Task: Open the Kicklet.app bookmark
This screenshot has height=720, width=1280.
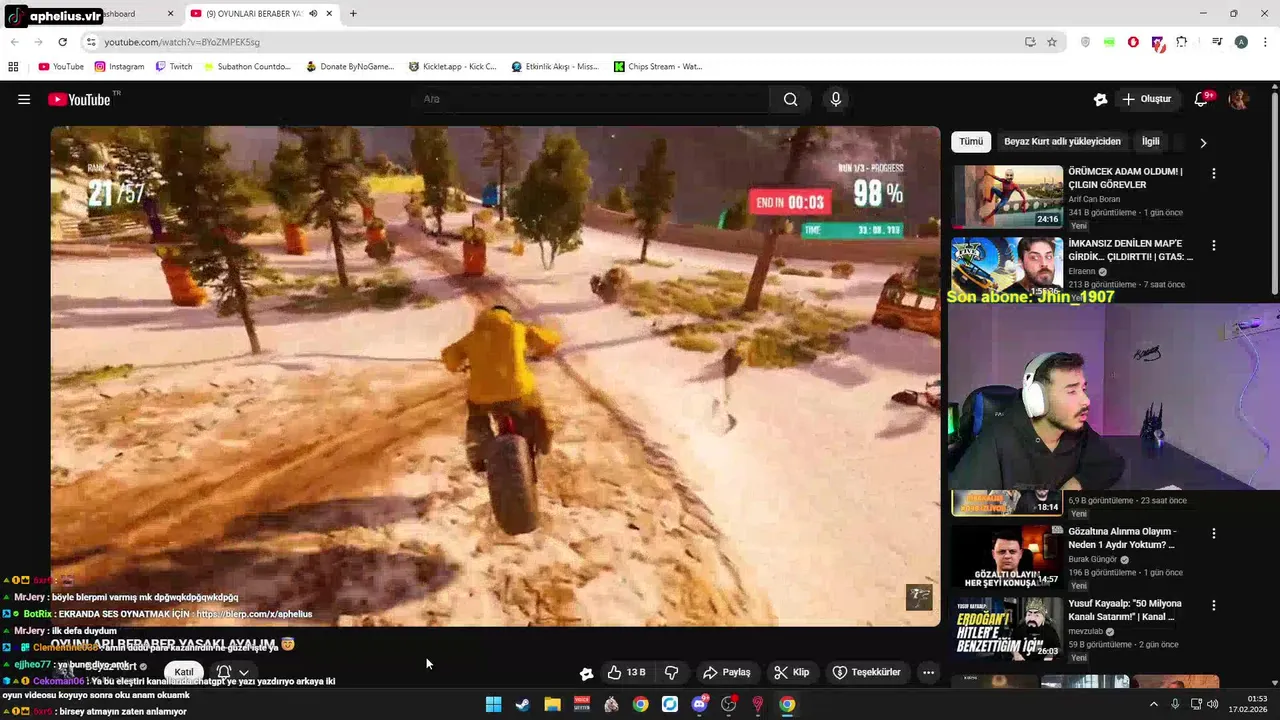Action: tap(453, 67)
